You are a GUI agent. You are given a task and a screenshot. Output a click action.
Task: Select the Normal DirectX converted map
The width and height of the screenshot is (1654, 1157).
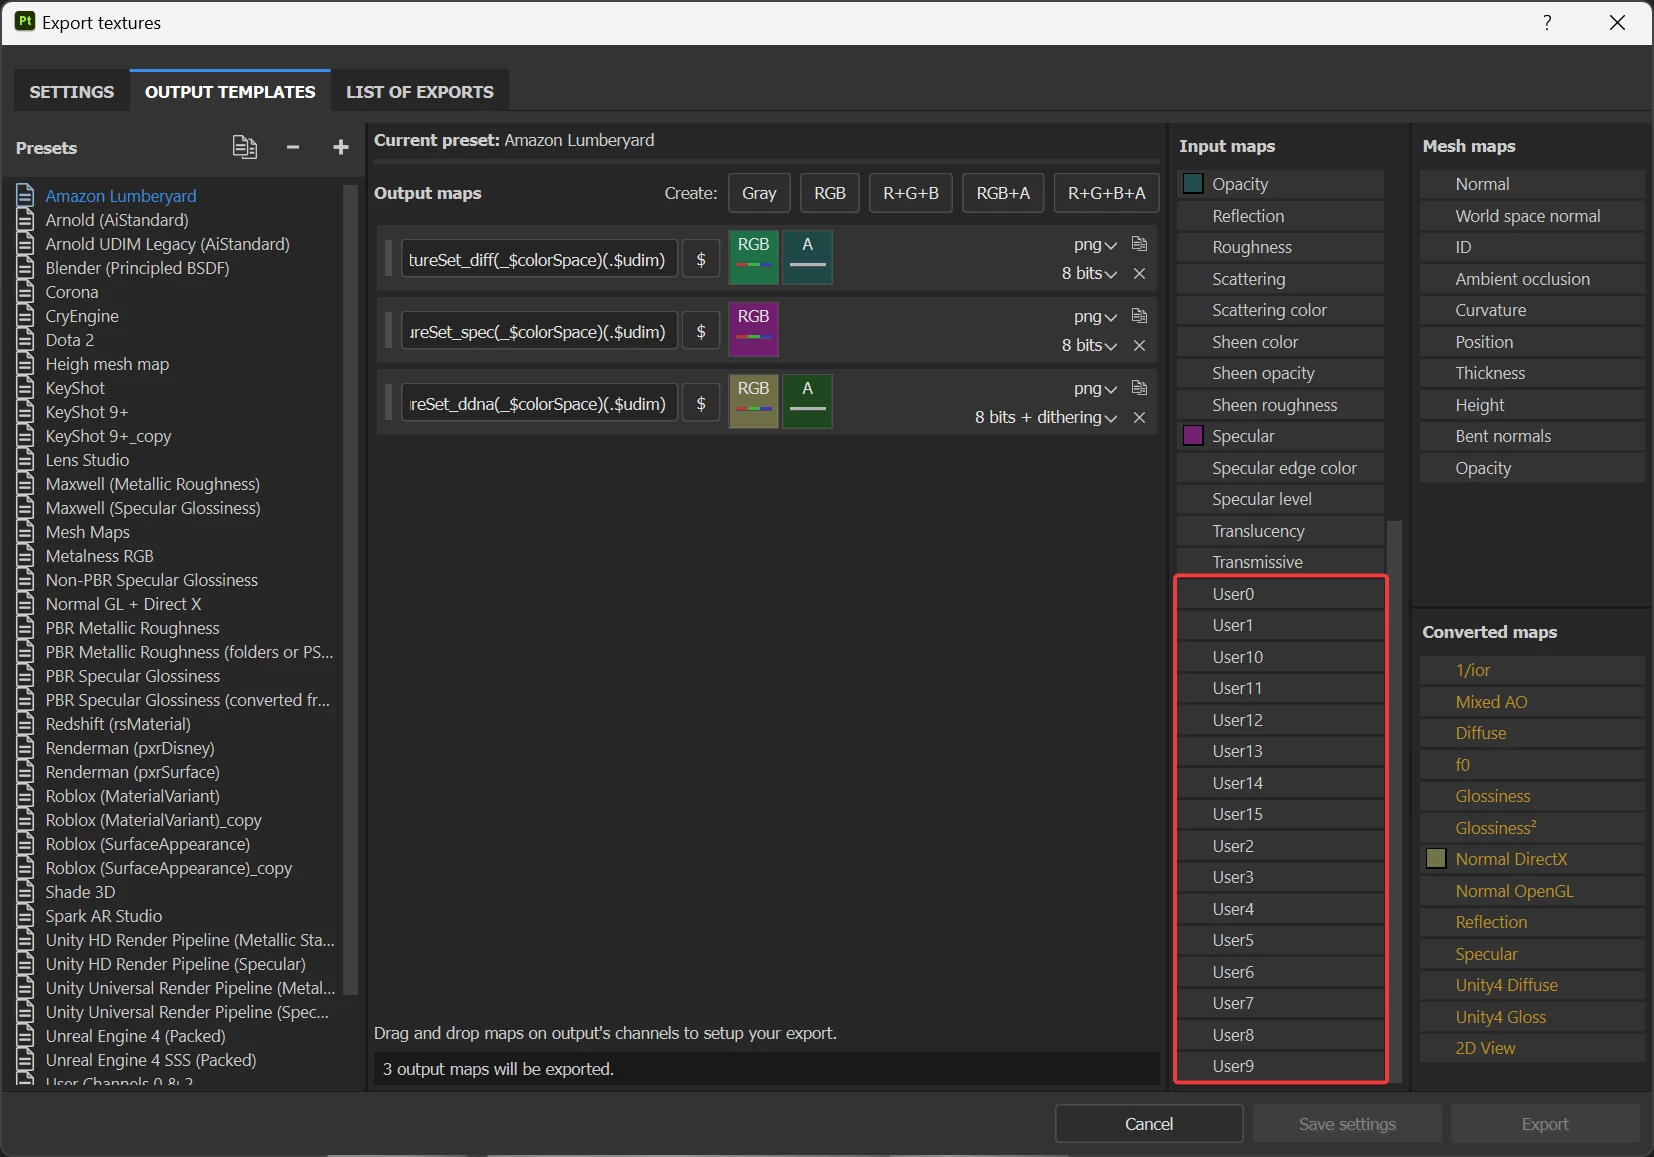[x=1532, y=859]
